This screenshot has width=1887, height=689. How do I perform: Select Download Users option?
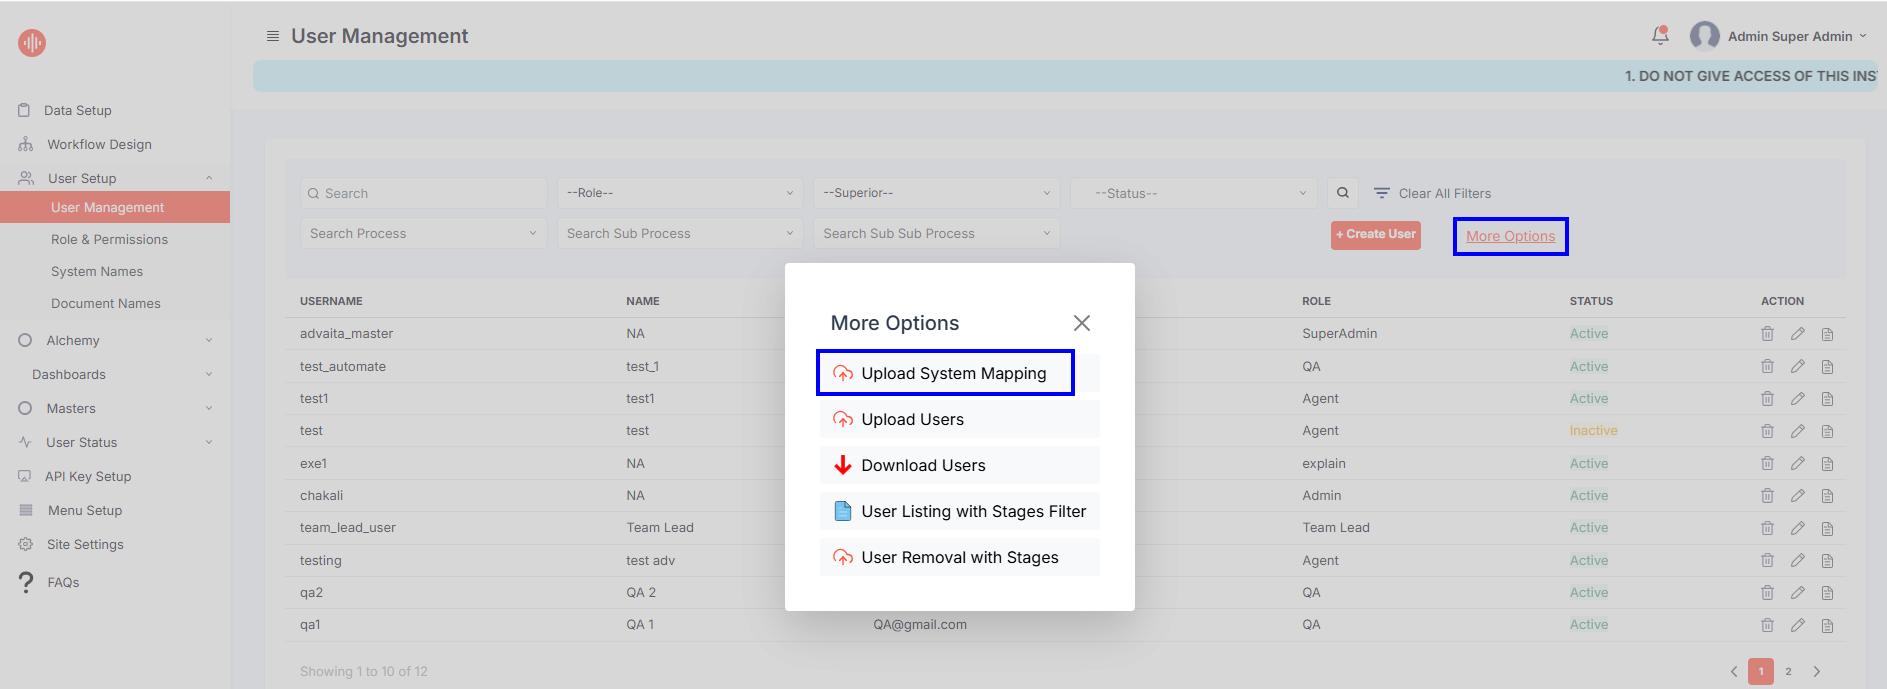960,465
